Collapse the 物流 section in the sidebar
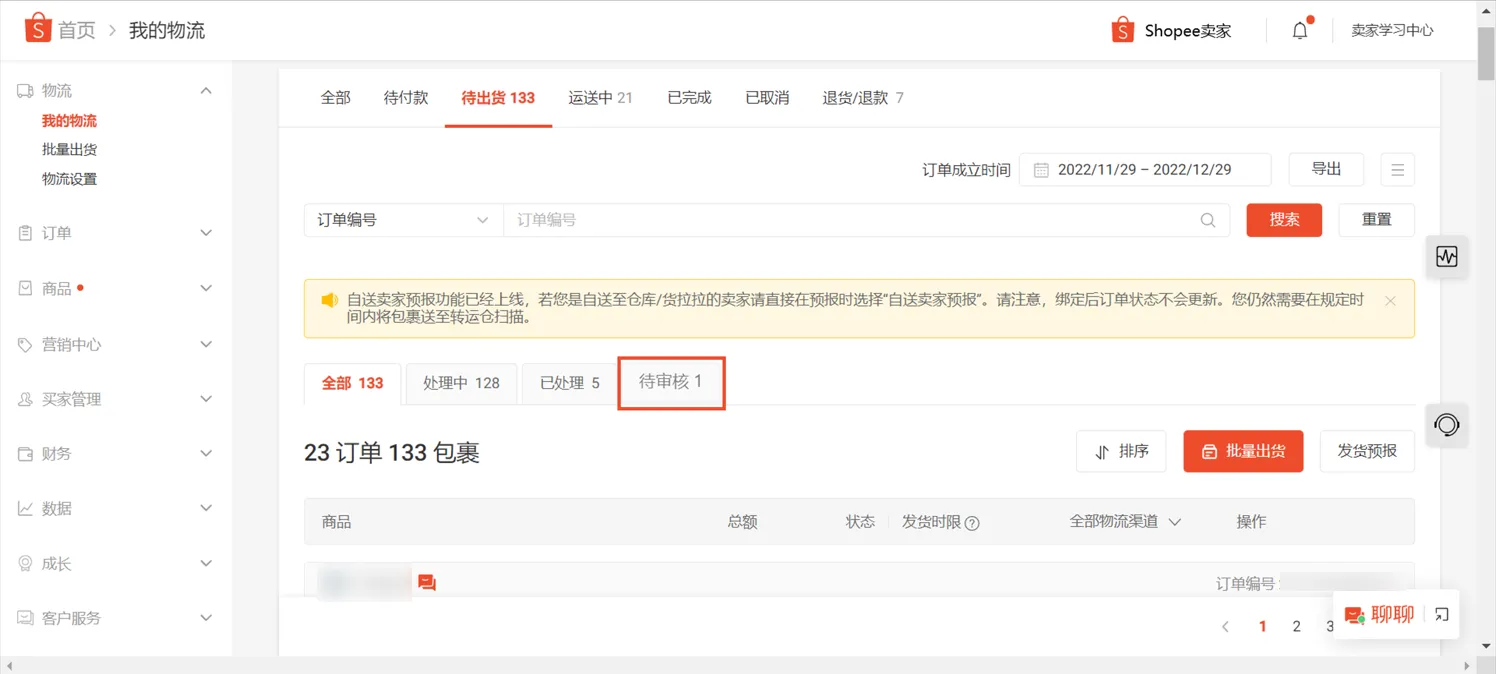Image resolution: width=1496 pixels, height=674 pixels. click(x=205, y=90)
